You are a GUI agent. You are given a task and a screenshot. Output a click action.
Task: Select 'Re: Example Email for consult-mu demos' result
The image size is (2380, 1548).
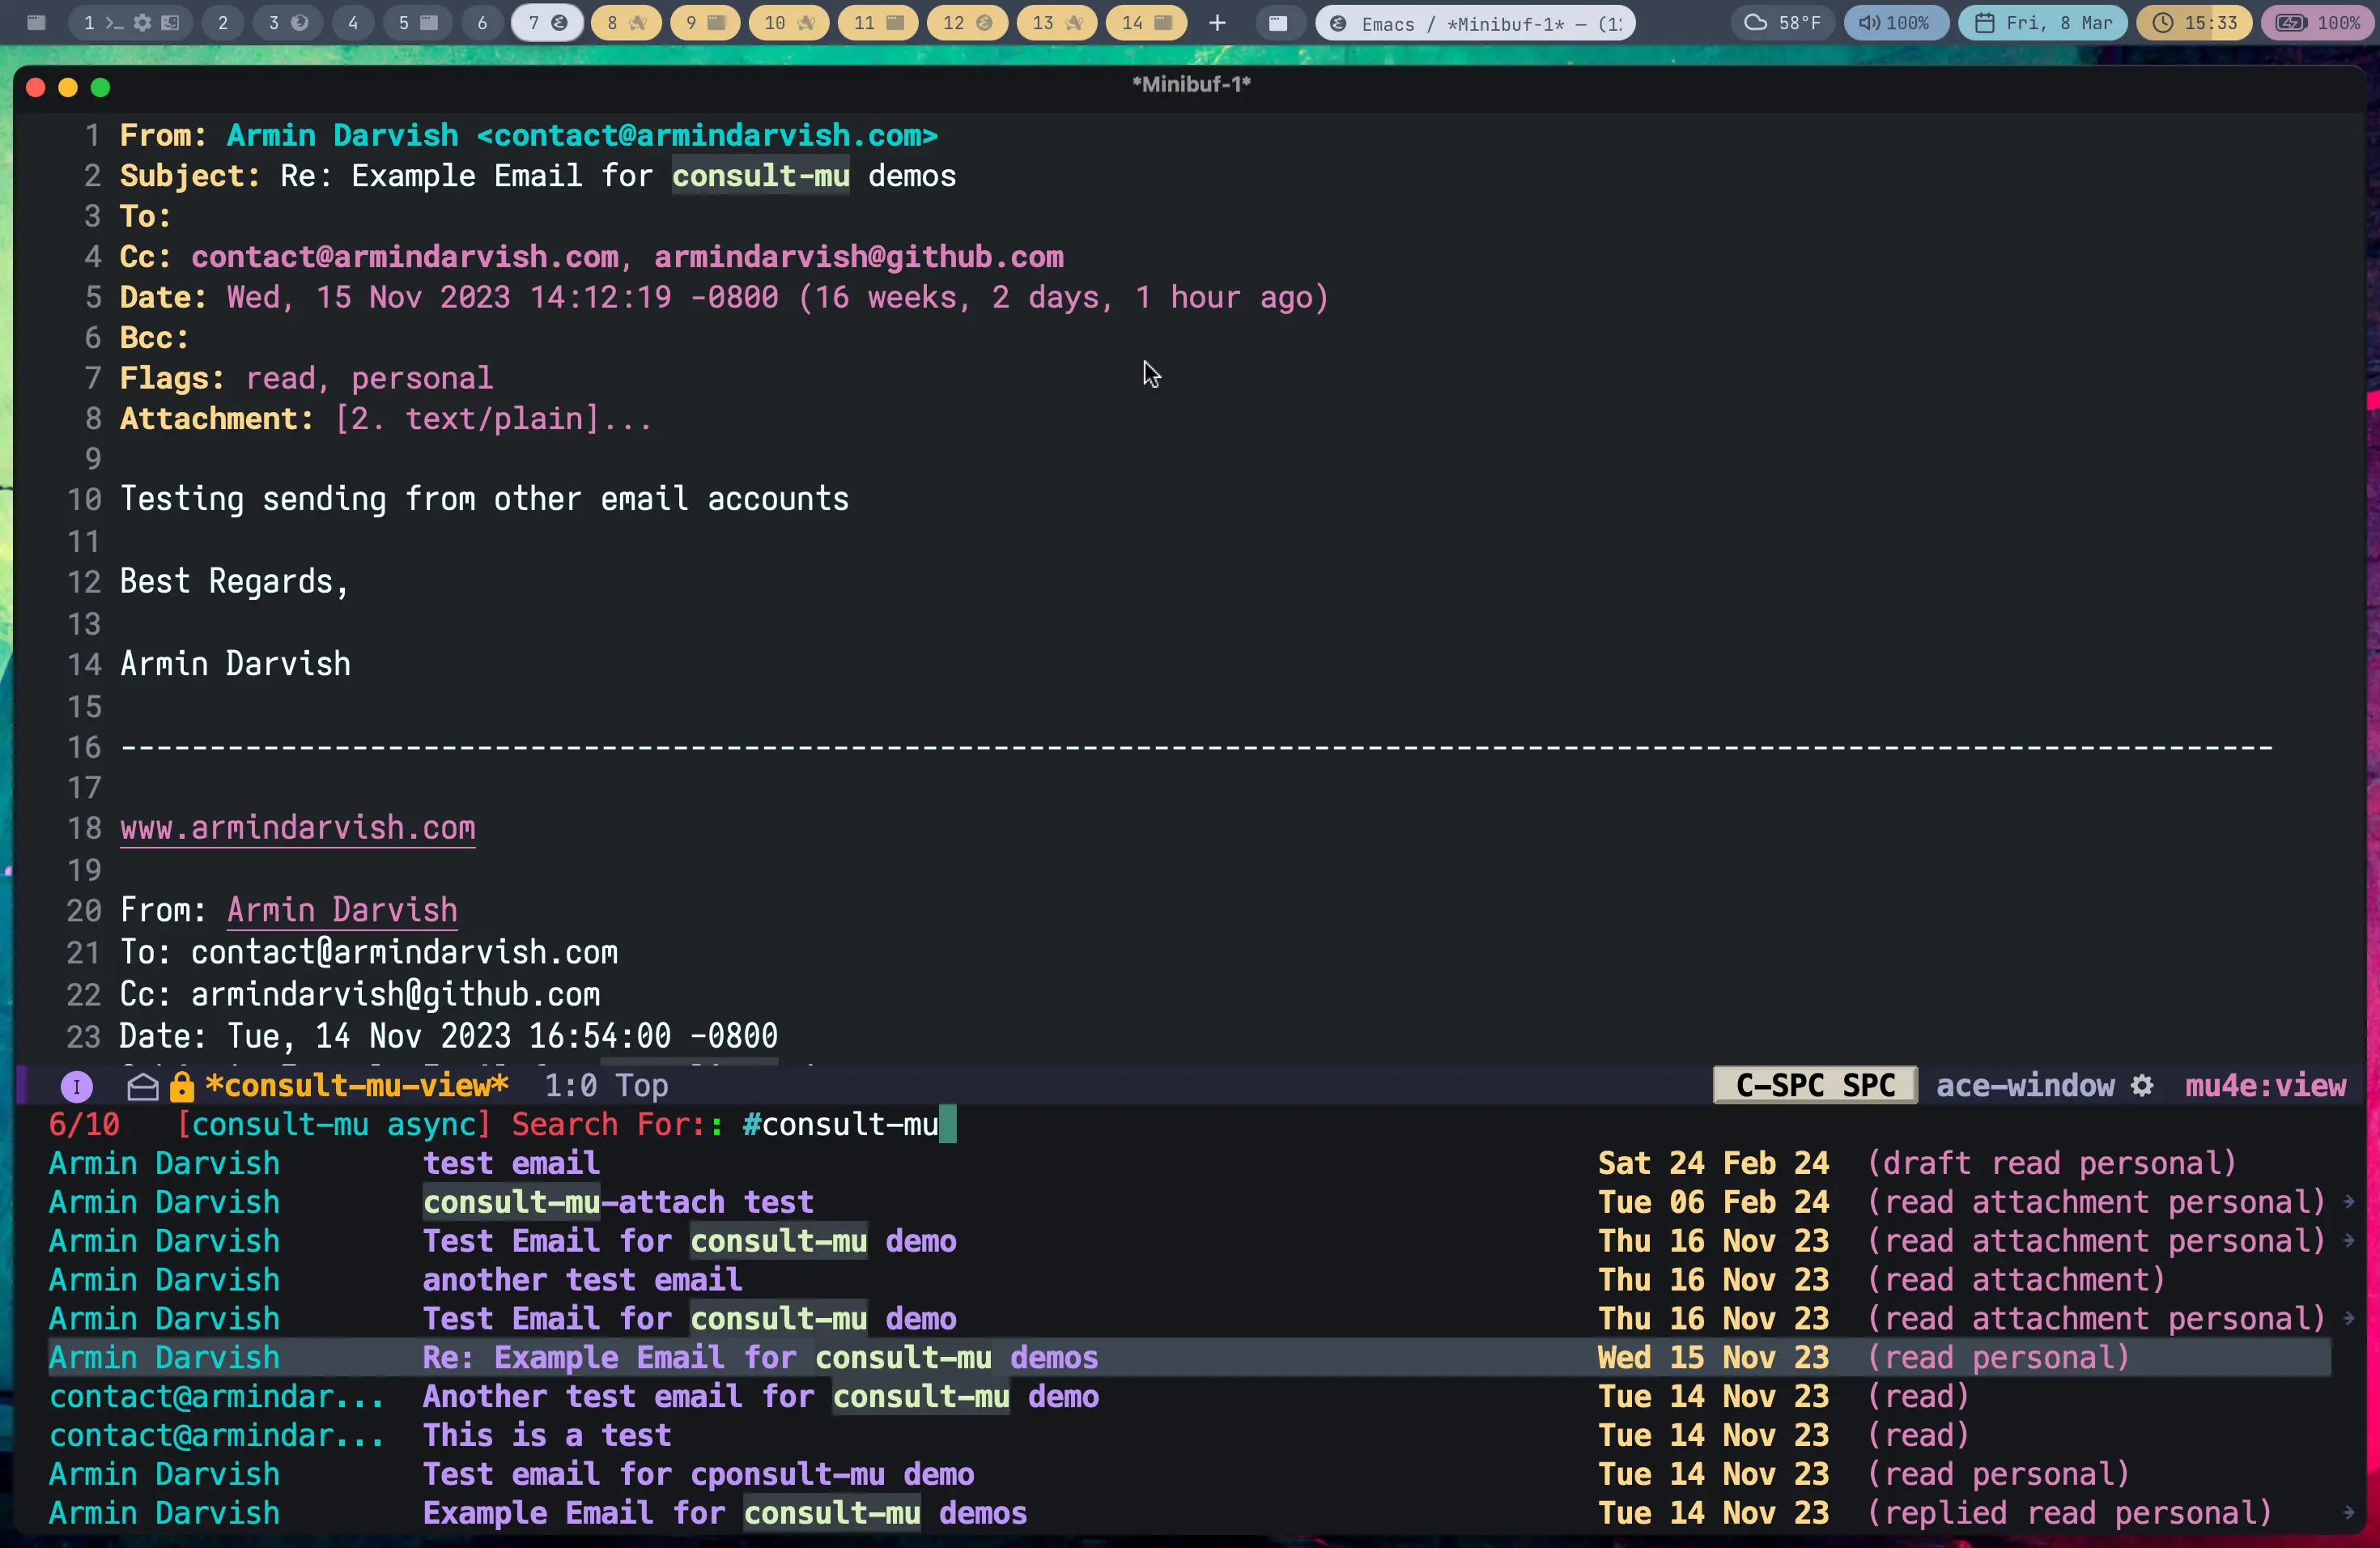click(x=1190, y=1357)
